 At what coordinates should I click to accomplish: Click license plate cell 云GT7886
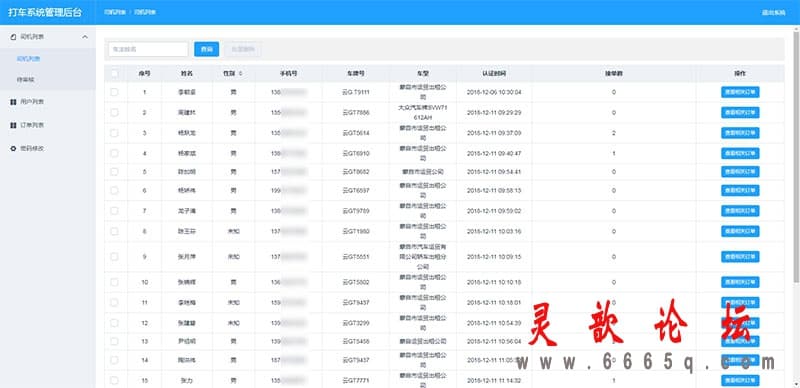click(x=356, y=112)
